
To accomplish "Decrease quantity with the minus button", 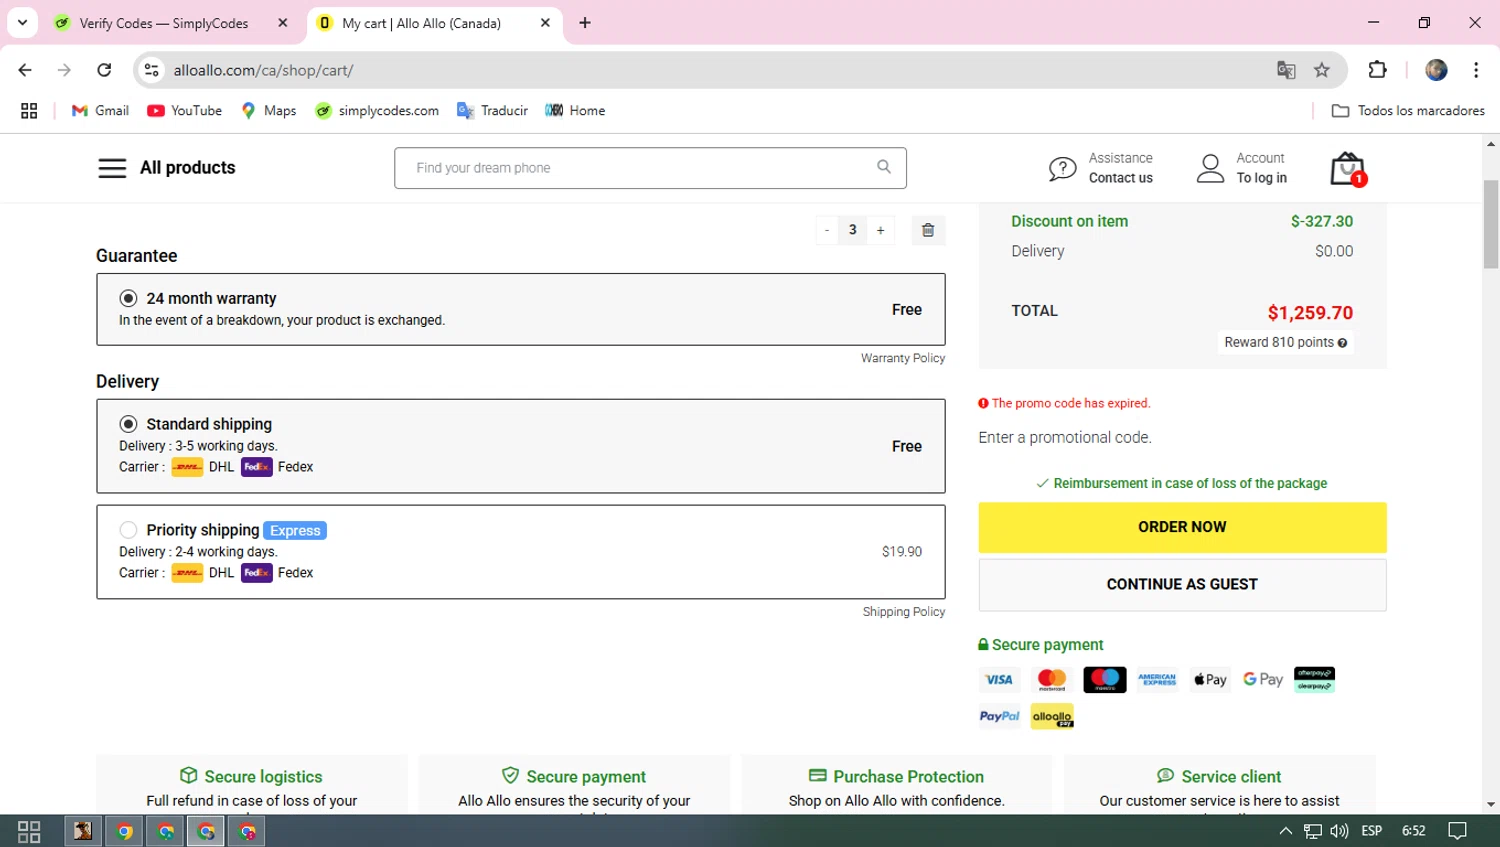I will tap(827, 230).
